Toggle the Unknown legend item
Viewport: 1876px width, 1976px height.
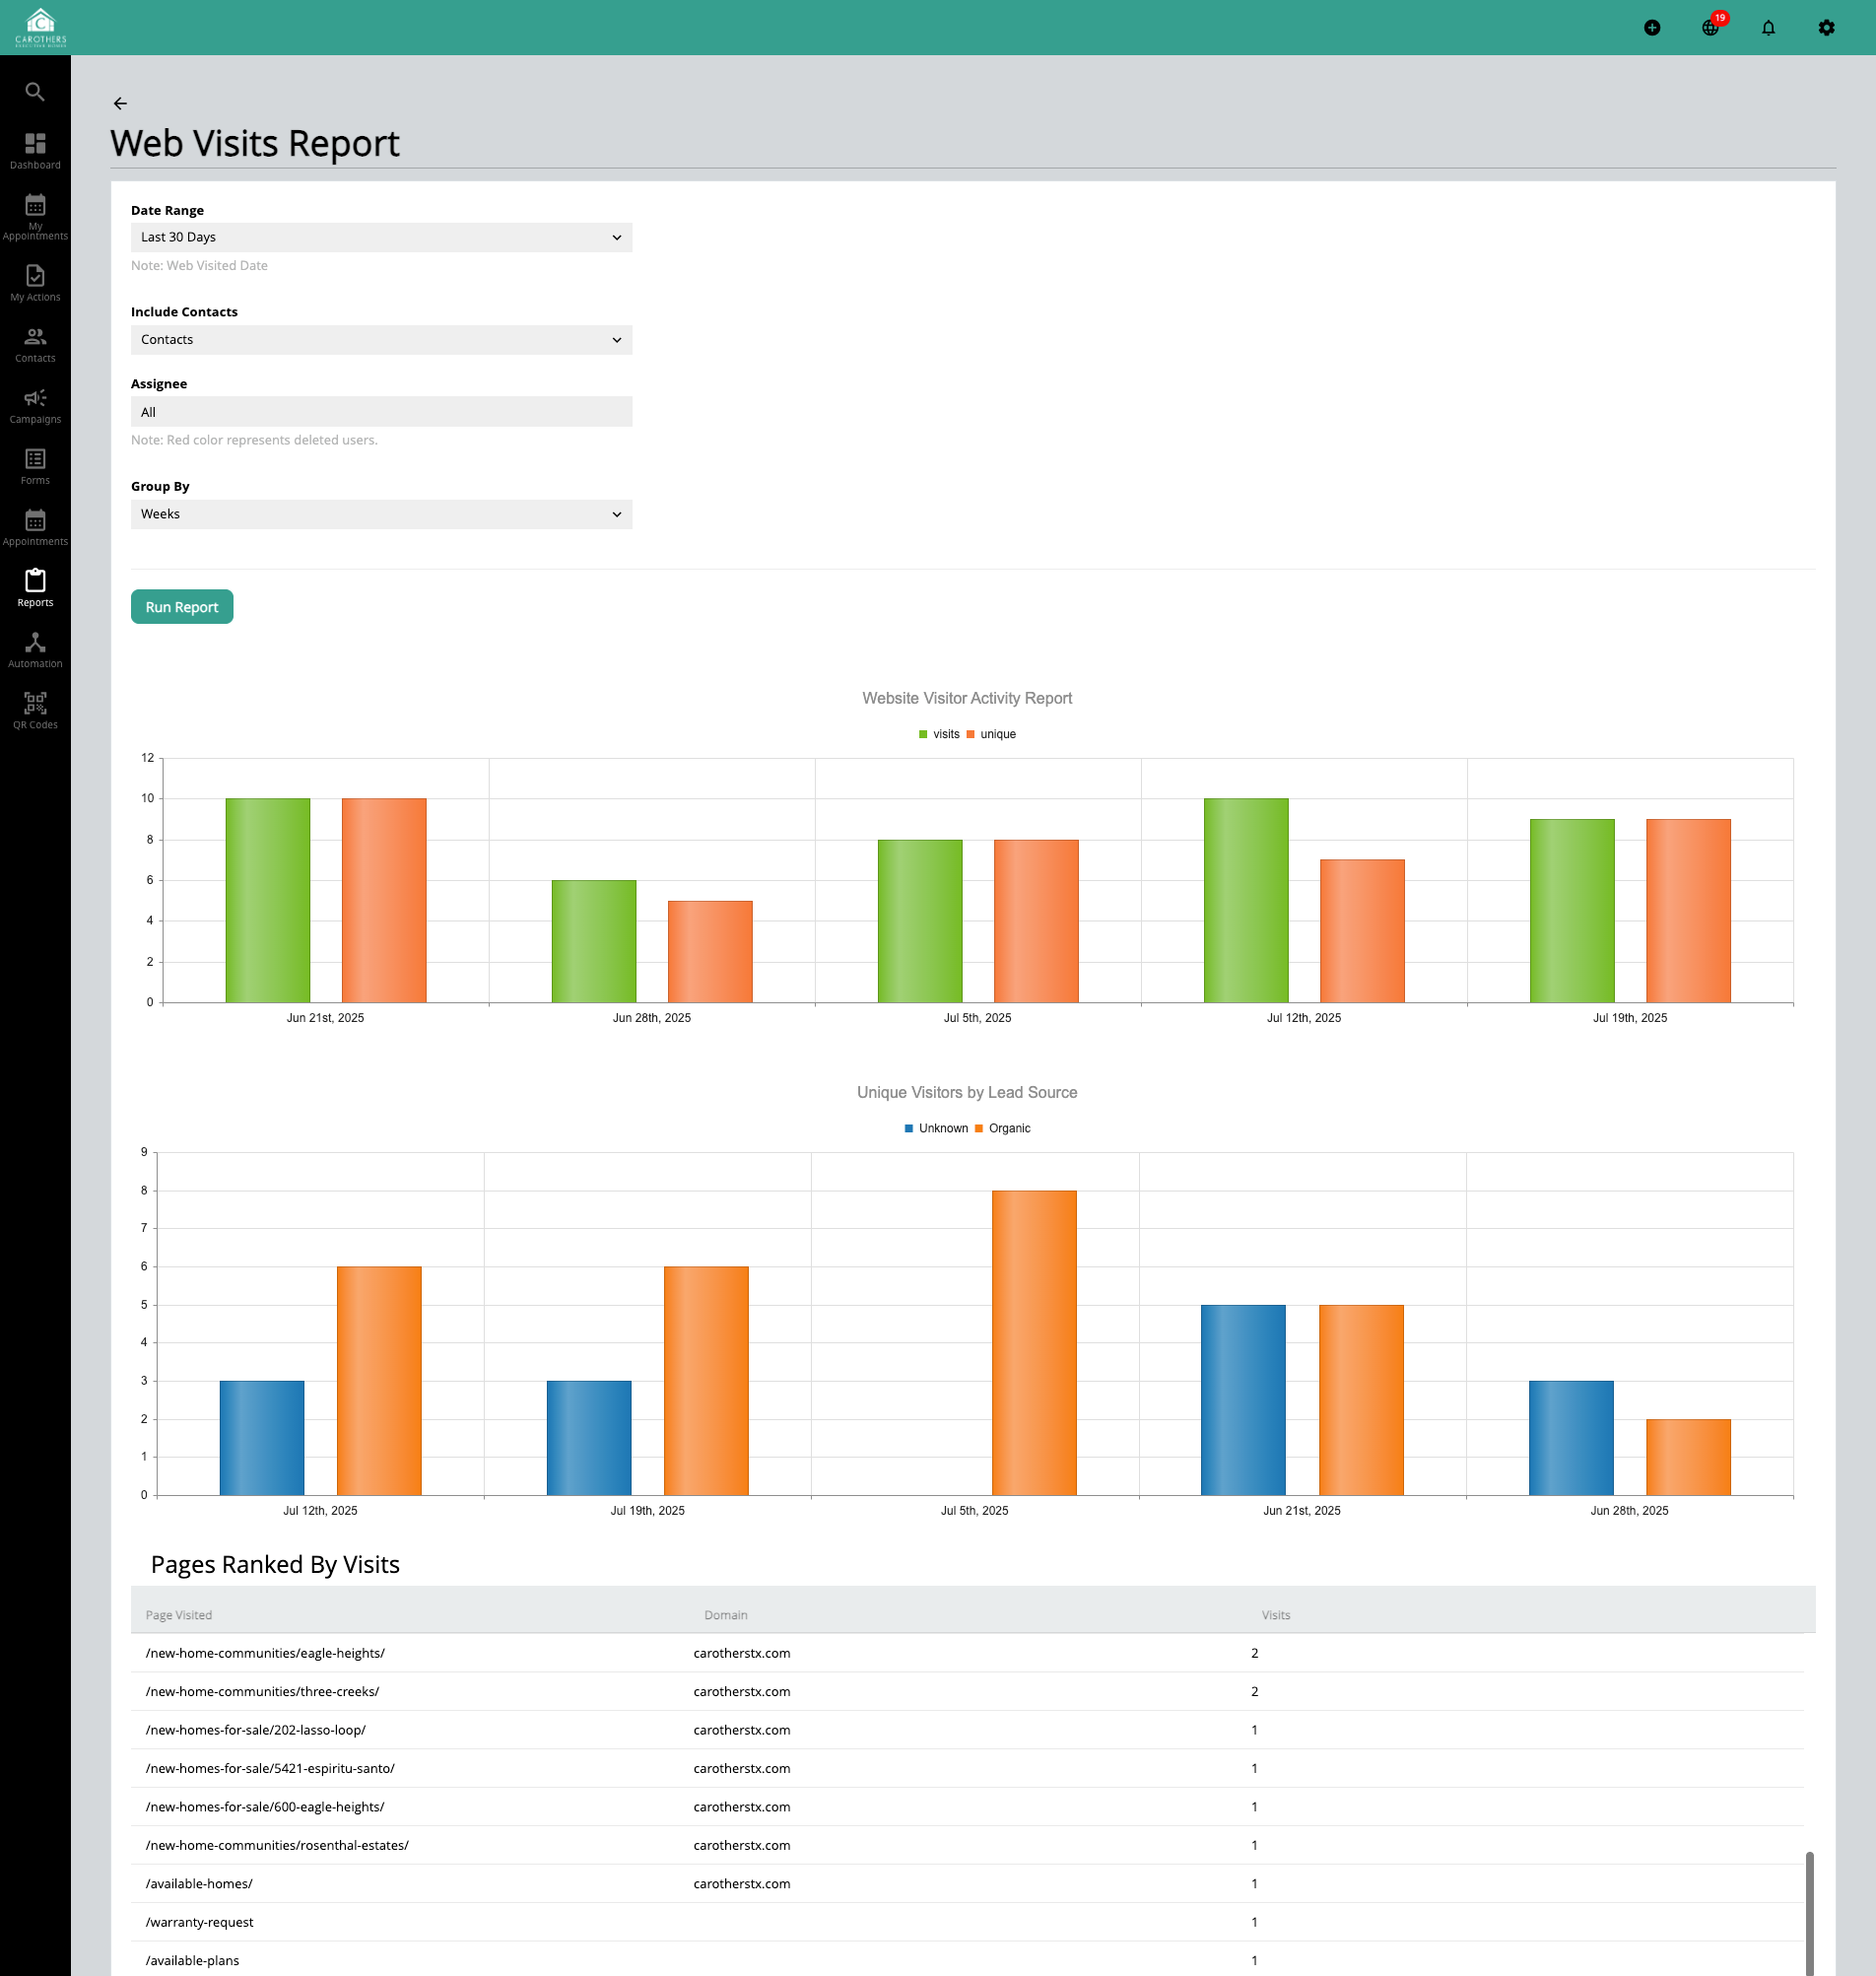point(936,1128)
